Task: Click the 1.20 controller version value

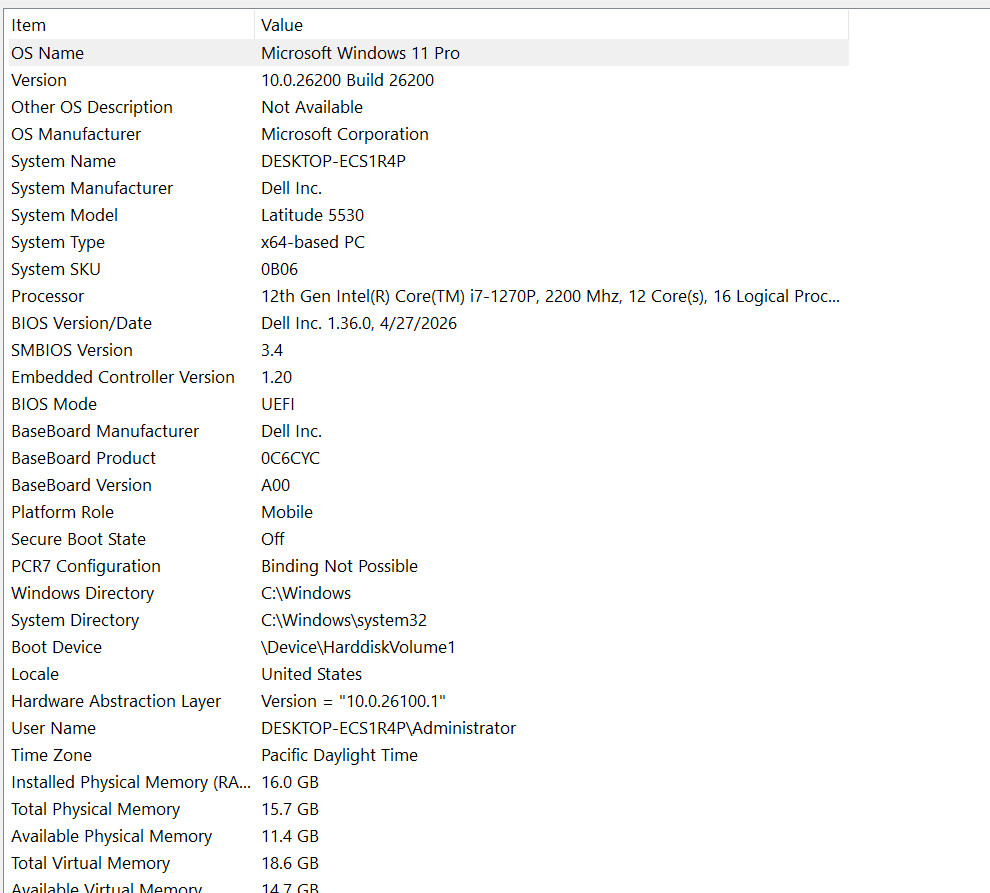Action: coord(276,378)
